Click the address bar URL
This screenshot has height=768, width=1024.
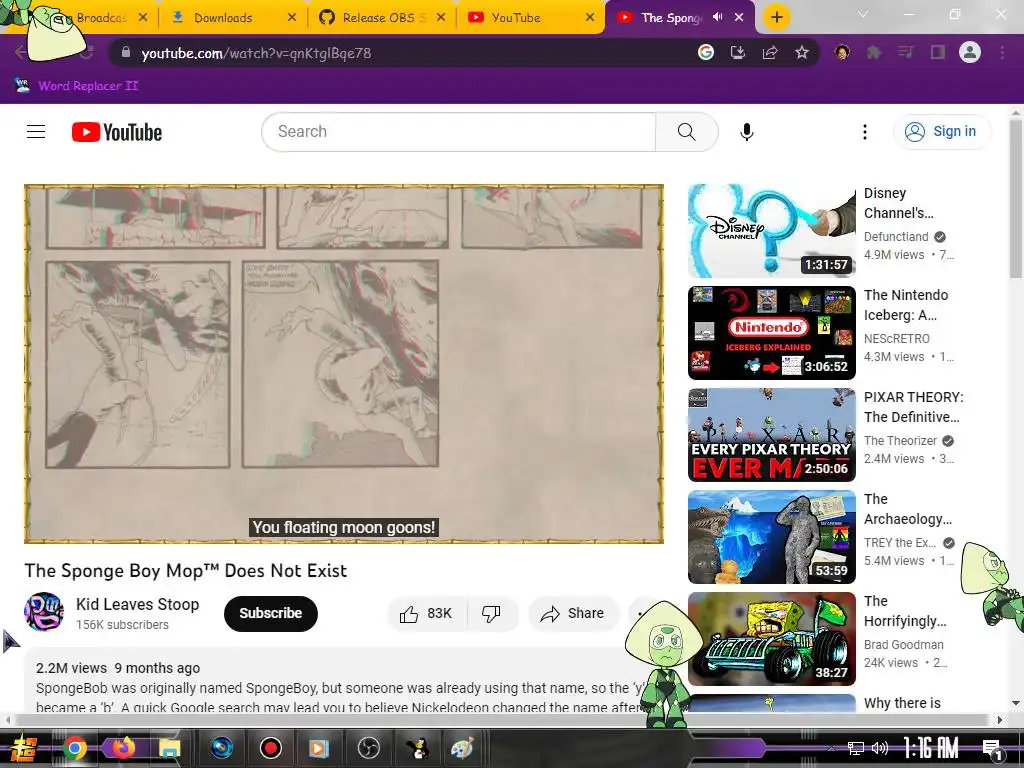(256, 53)
